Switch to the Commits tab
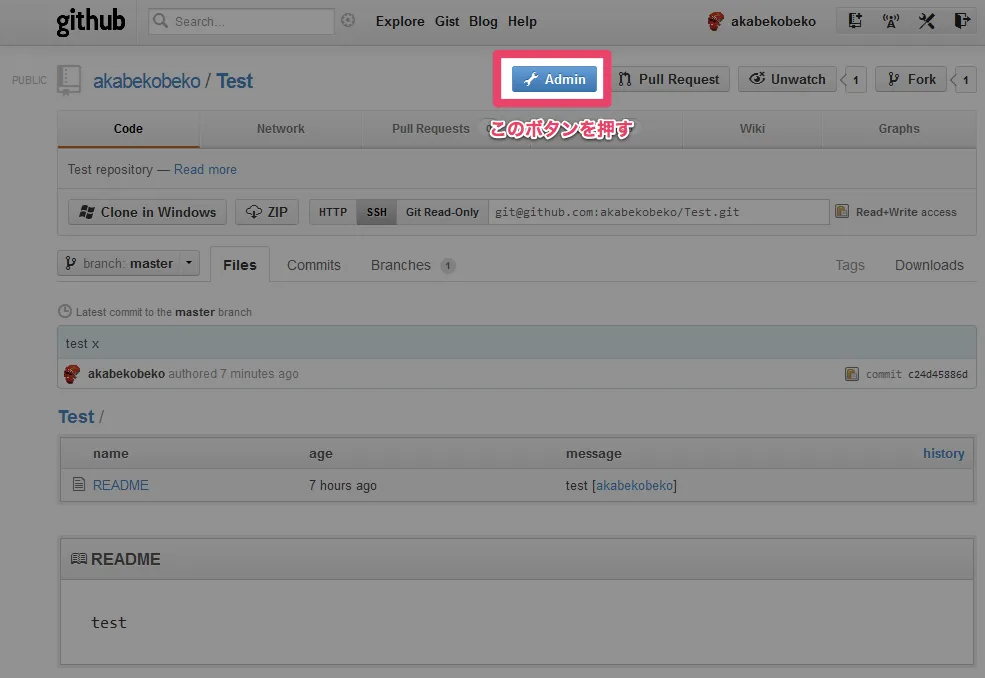 (313, 265)
